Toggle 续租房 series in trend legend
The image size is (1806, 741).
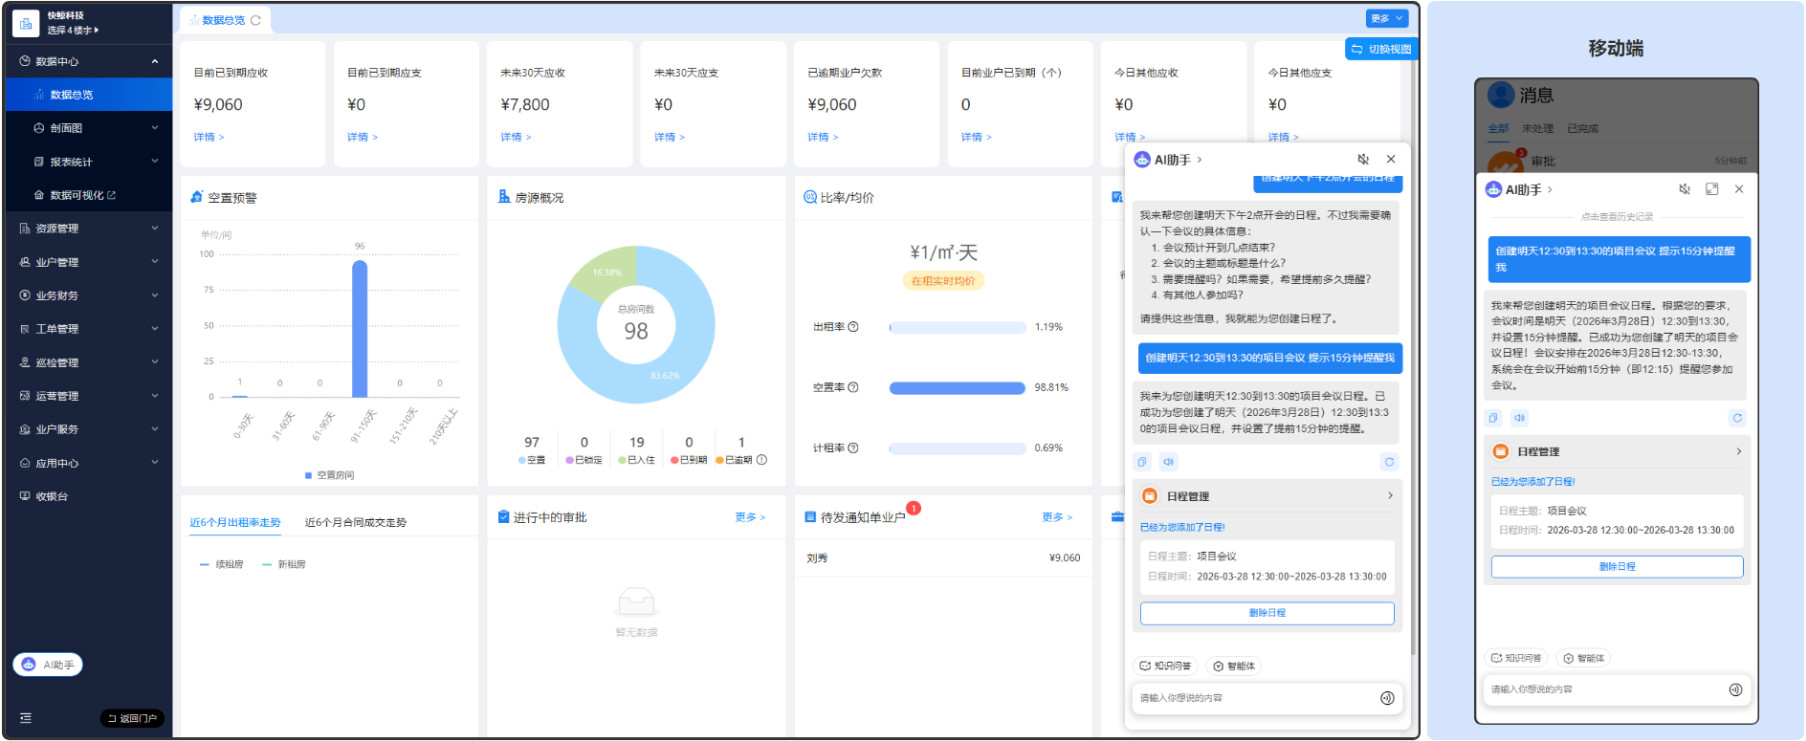(x=221, y=565)
